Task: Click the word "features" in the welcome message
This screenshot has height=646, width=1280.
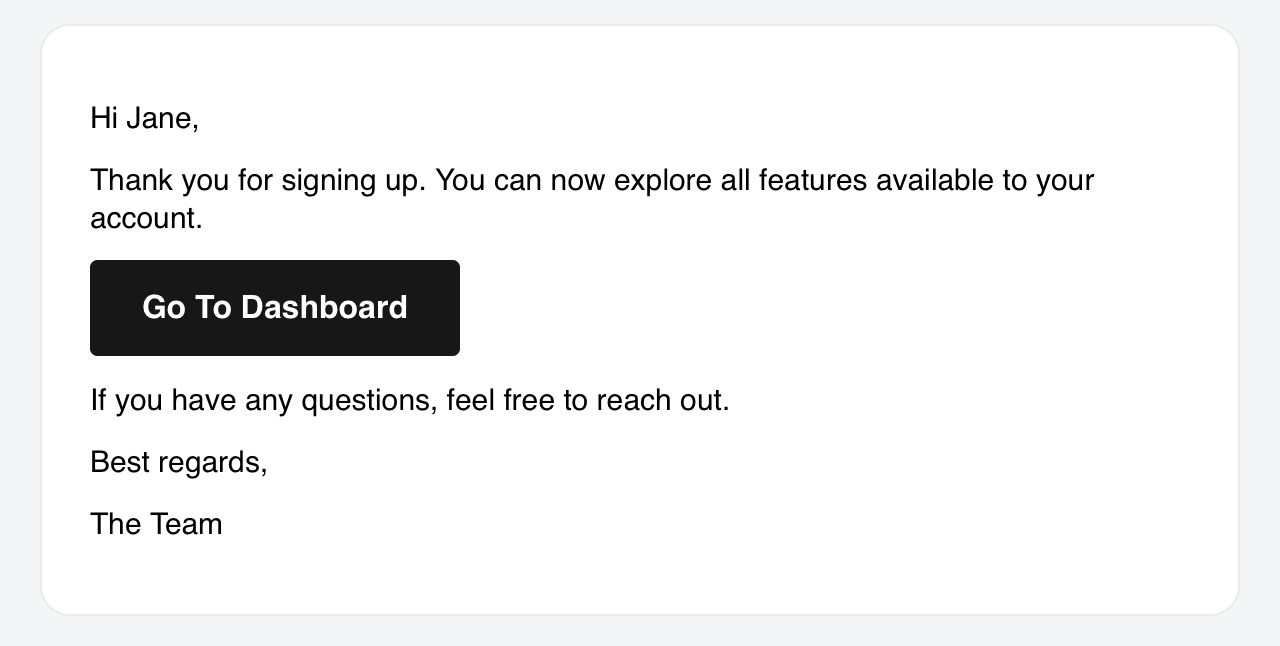Action: click(x=813, y=181)
